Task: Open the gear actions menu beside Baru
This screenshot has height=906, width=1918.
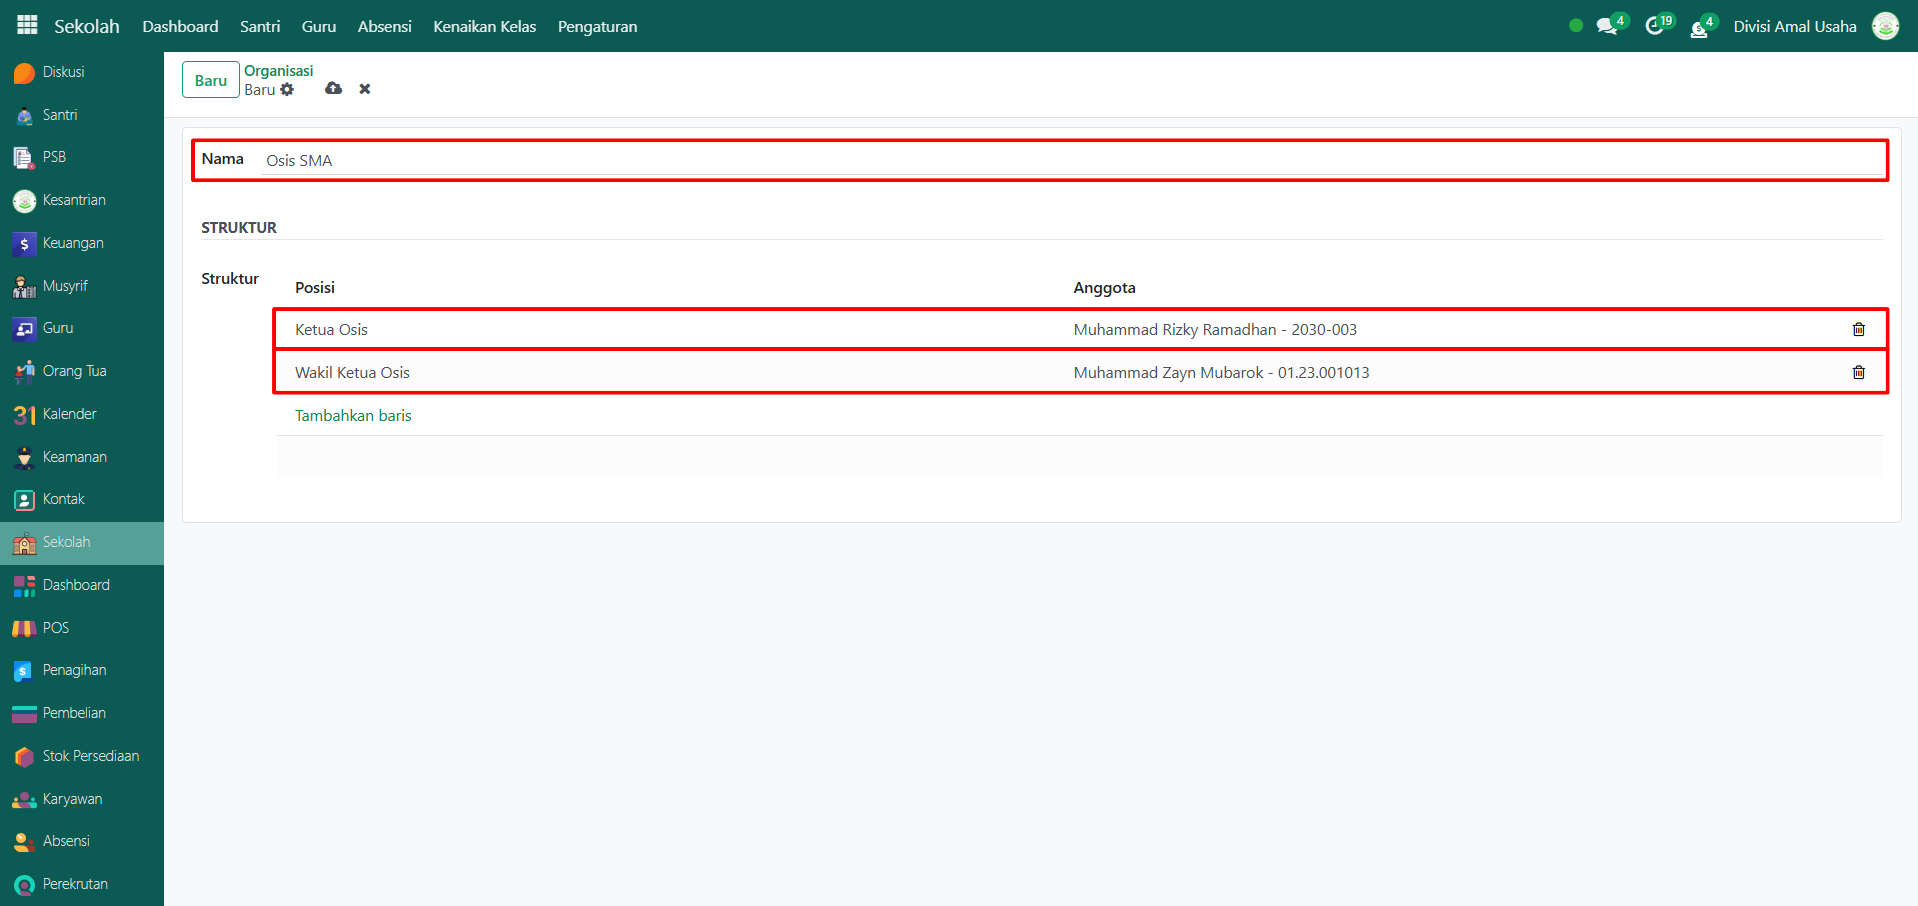Action: click(x=288, y=90)
